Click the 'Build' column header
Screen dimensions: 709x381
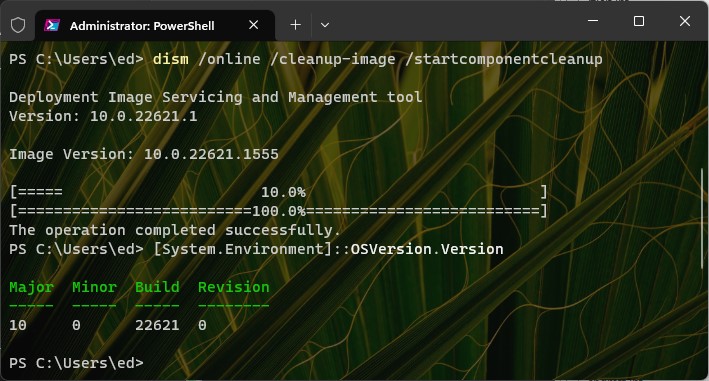click(157, 287)
